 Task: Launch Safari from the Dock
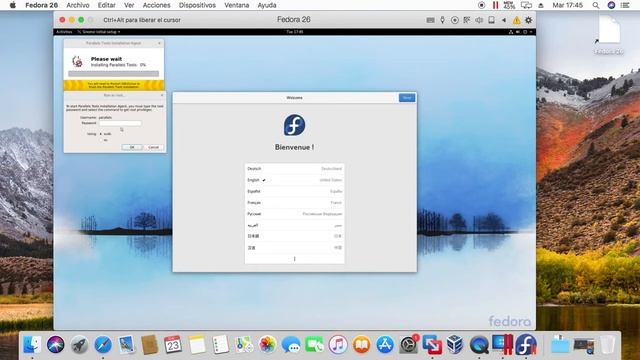pyautogui.click(x=103, y=345)
